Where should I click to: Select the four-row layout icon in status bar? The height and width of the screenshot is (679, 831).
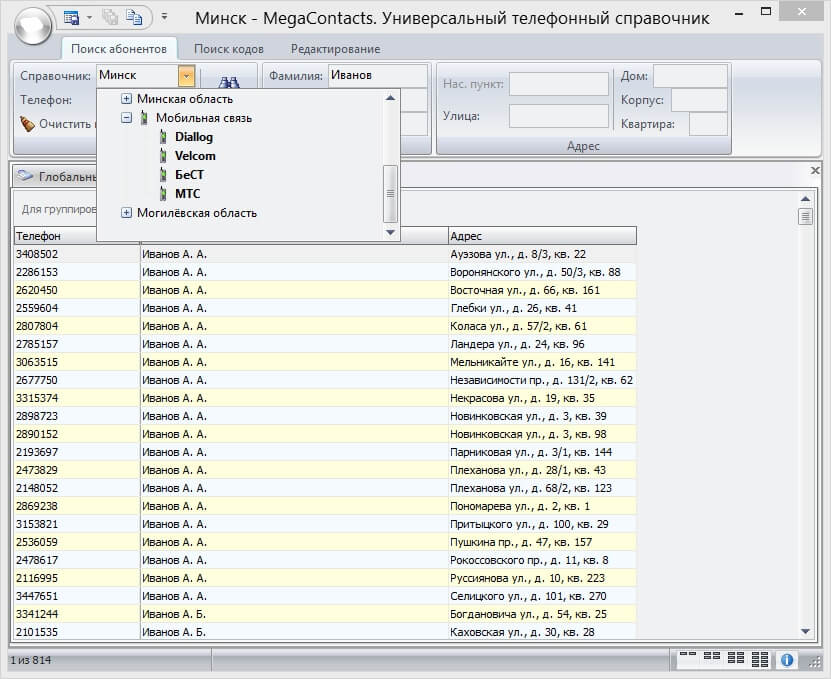click(761, 659)
